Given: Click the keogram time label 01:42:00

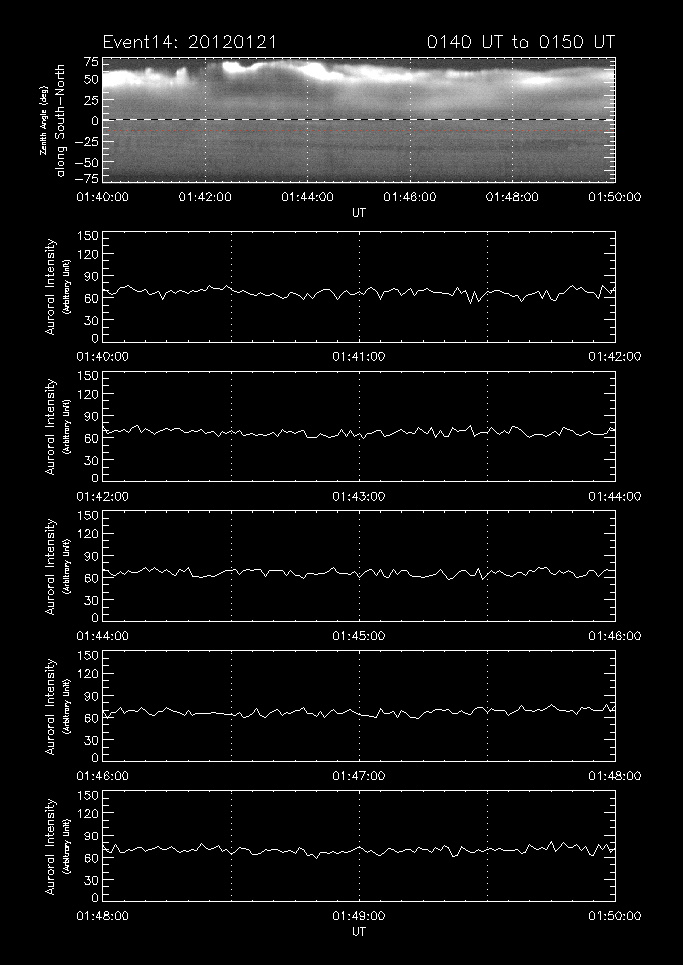Looking at the screenshot, I should point(205,197).
